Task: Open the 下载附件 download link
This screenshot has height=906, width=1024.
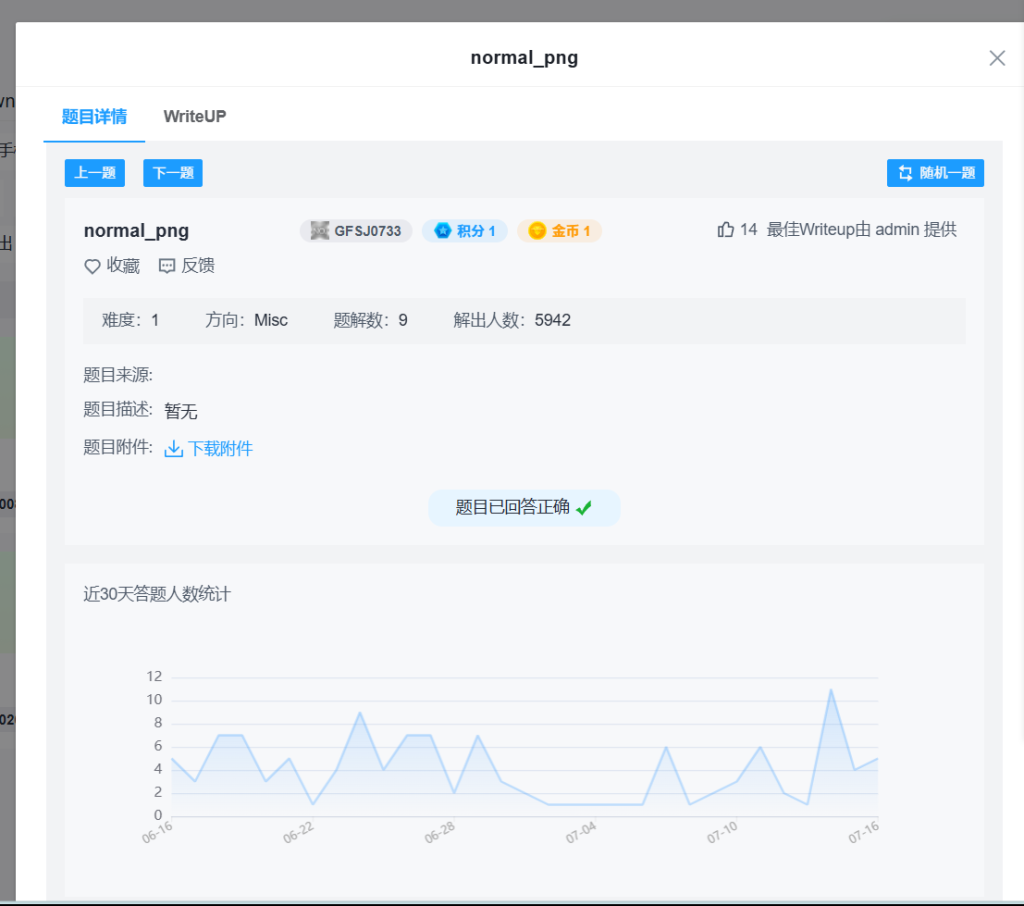Action: point(220,449)
